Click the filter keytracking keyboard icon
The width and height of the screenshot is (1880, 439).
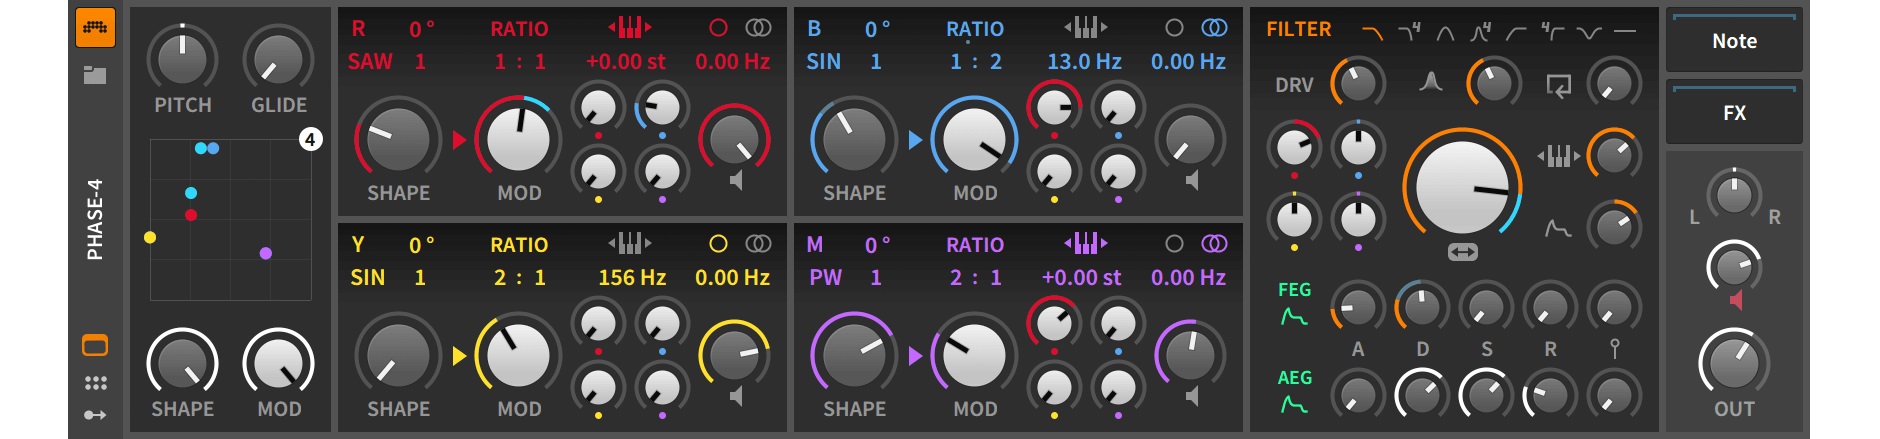tap(1558, 156)
